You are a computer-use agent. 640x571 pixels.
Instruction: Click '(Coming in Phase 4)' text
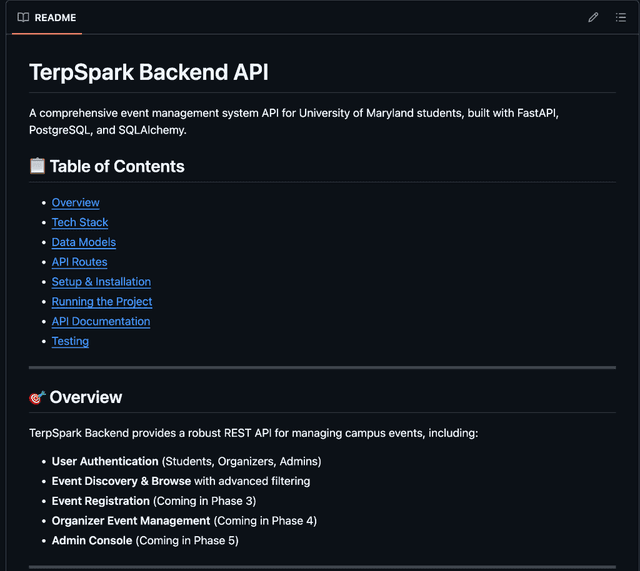pos(265,521)
